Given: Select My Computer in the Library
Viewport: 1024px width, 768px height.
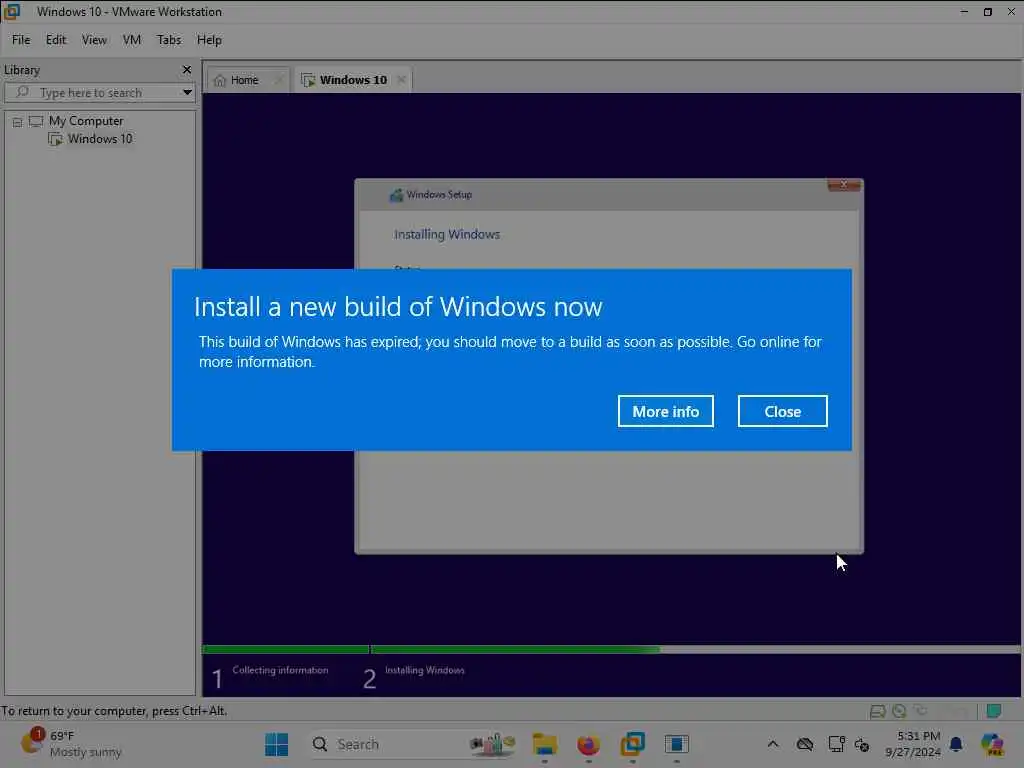Looking at the screenshot, I should (86, 121).
